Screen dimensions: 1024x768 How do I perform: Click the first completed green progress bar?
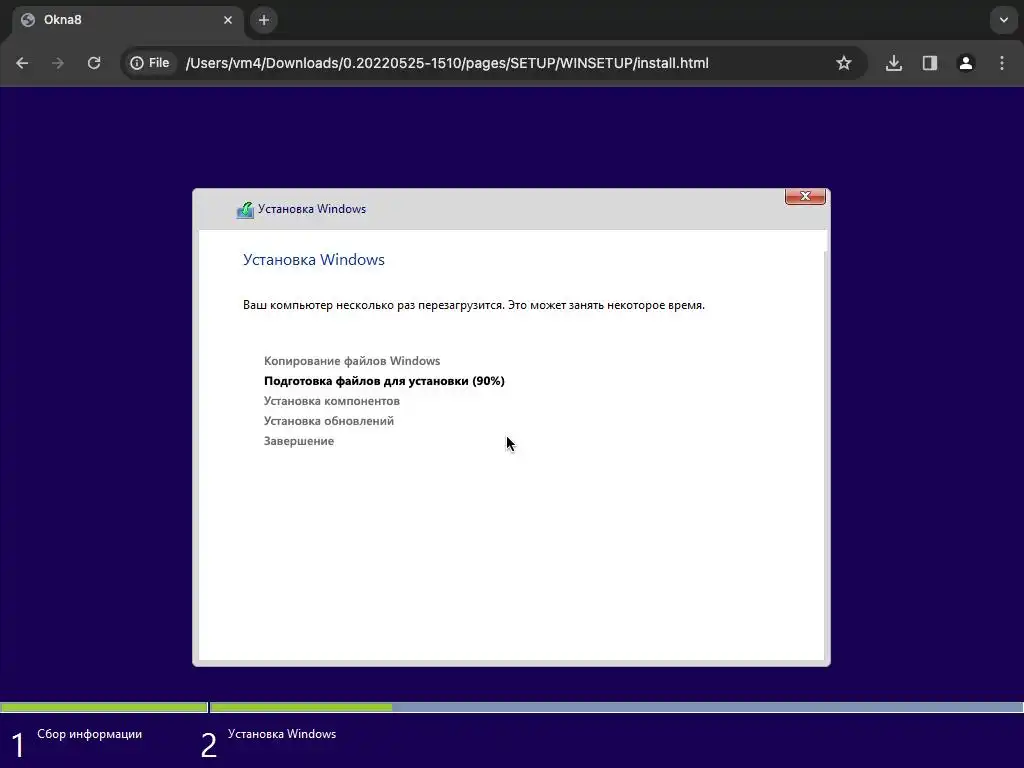click(x=104, y=707)
